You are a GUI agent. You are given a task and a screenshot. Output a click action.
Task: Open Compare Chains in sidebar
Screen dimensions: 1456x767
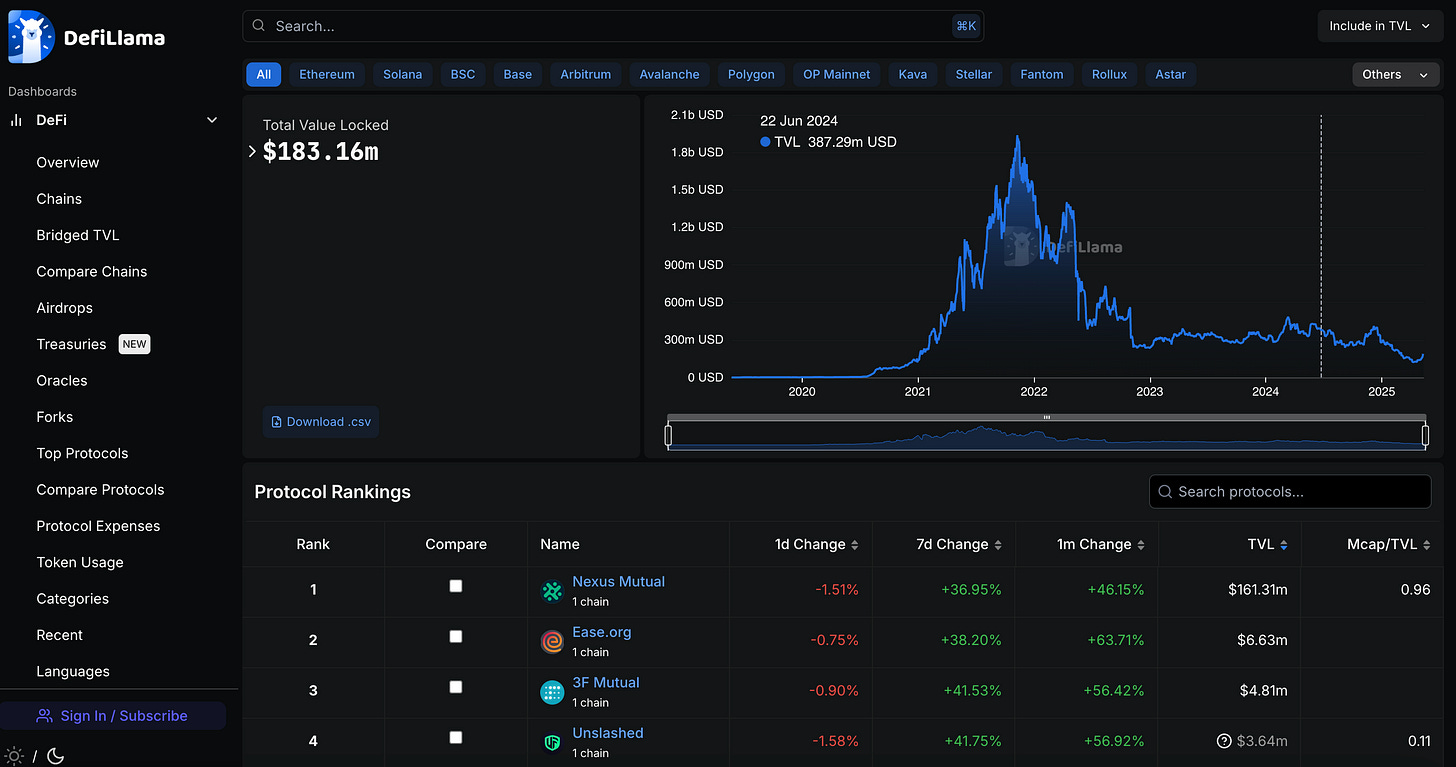tap(92, 272)
